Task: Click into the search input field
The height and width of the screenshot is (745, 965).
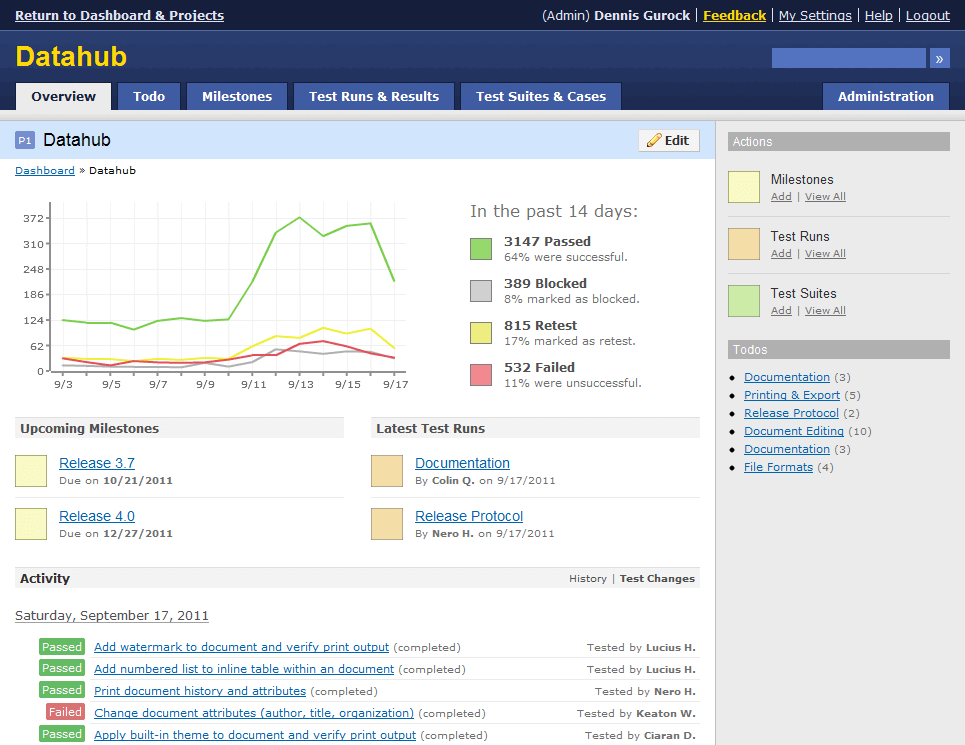Action: point(848,58)
